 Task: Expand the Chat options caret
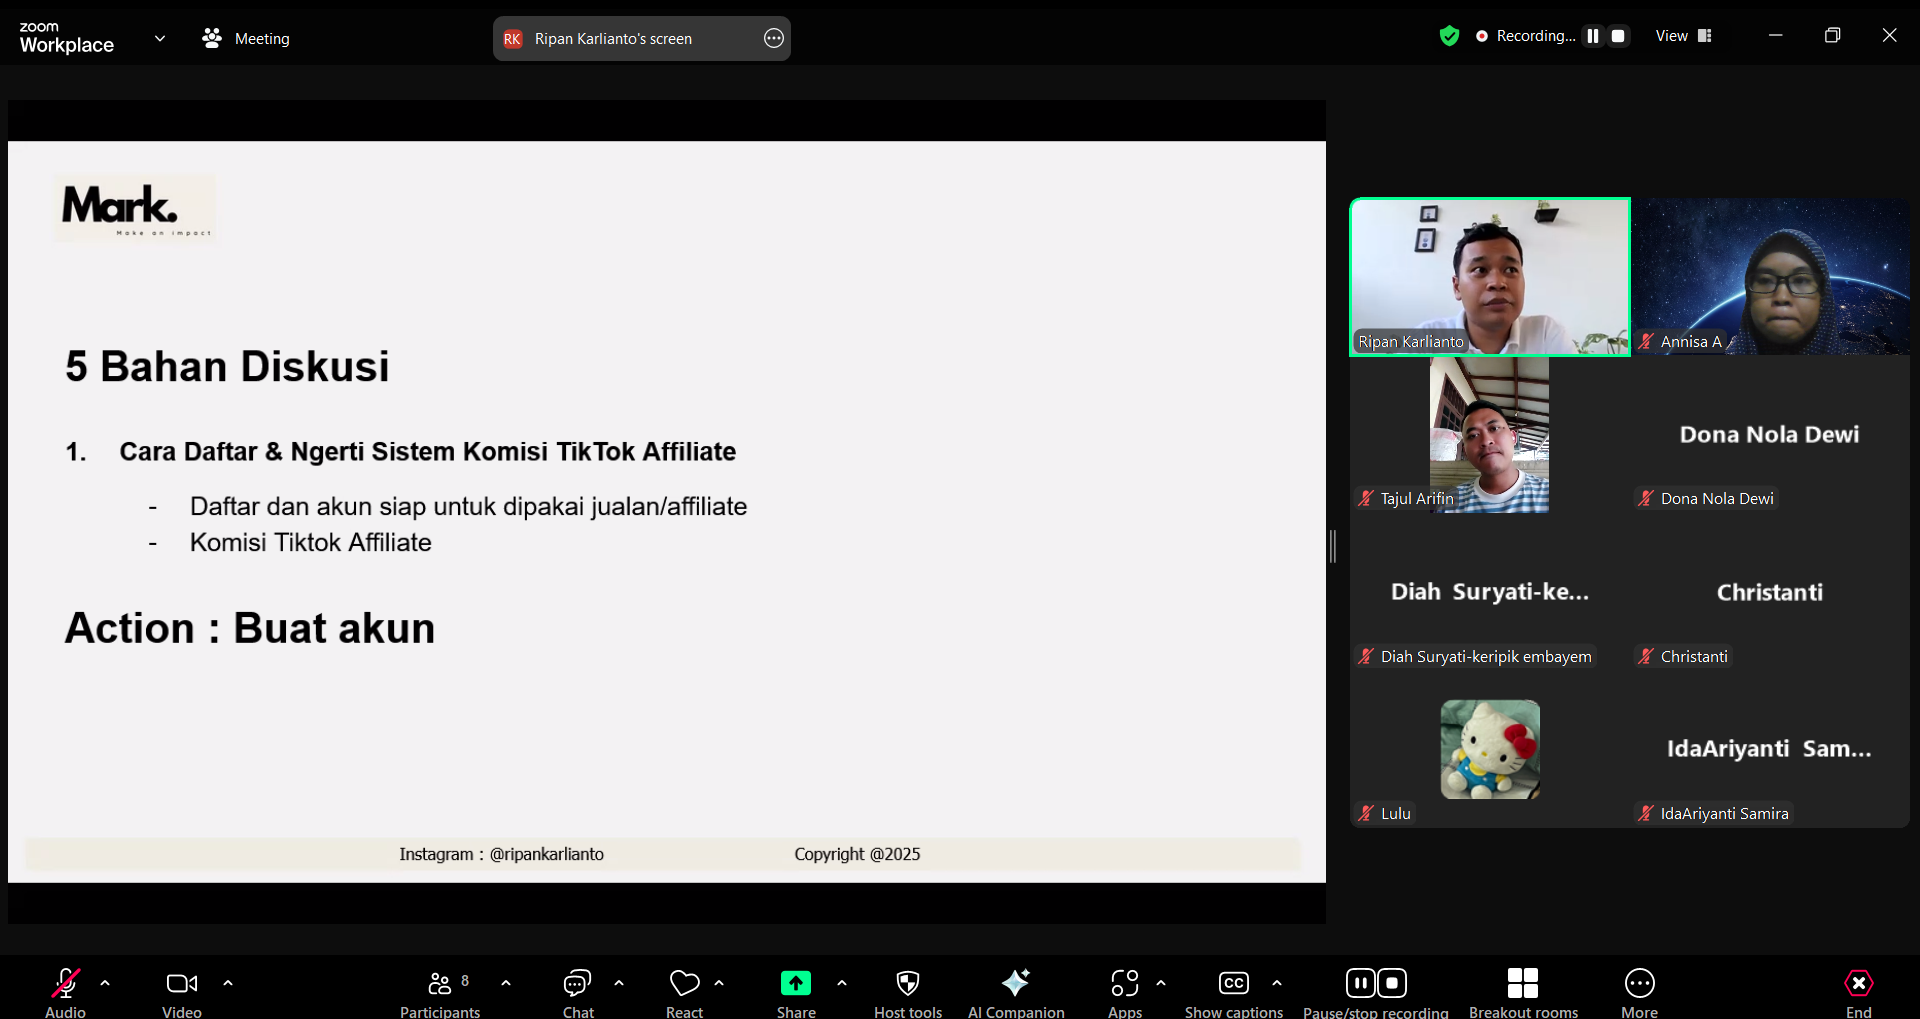coord(619,984)
